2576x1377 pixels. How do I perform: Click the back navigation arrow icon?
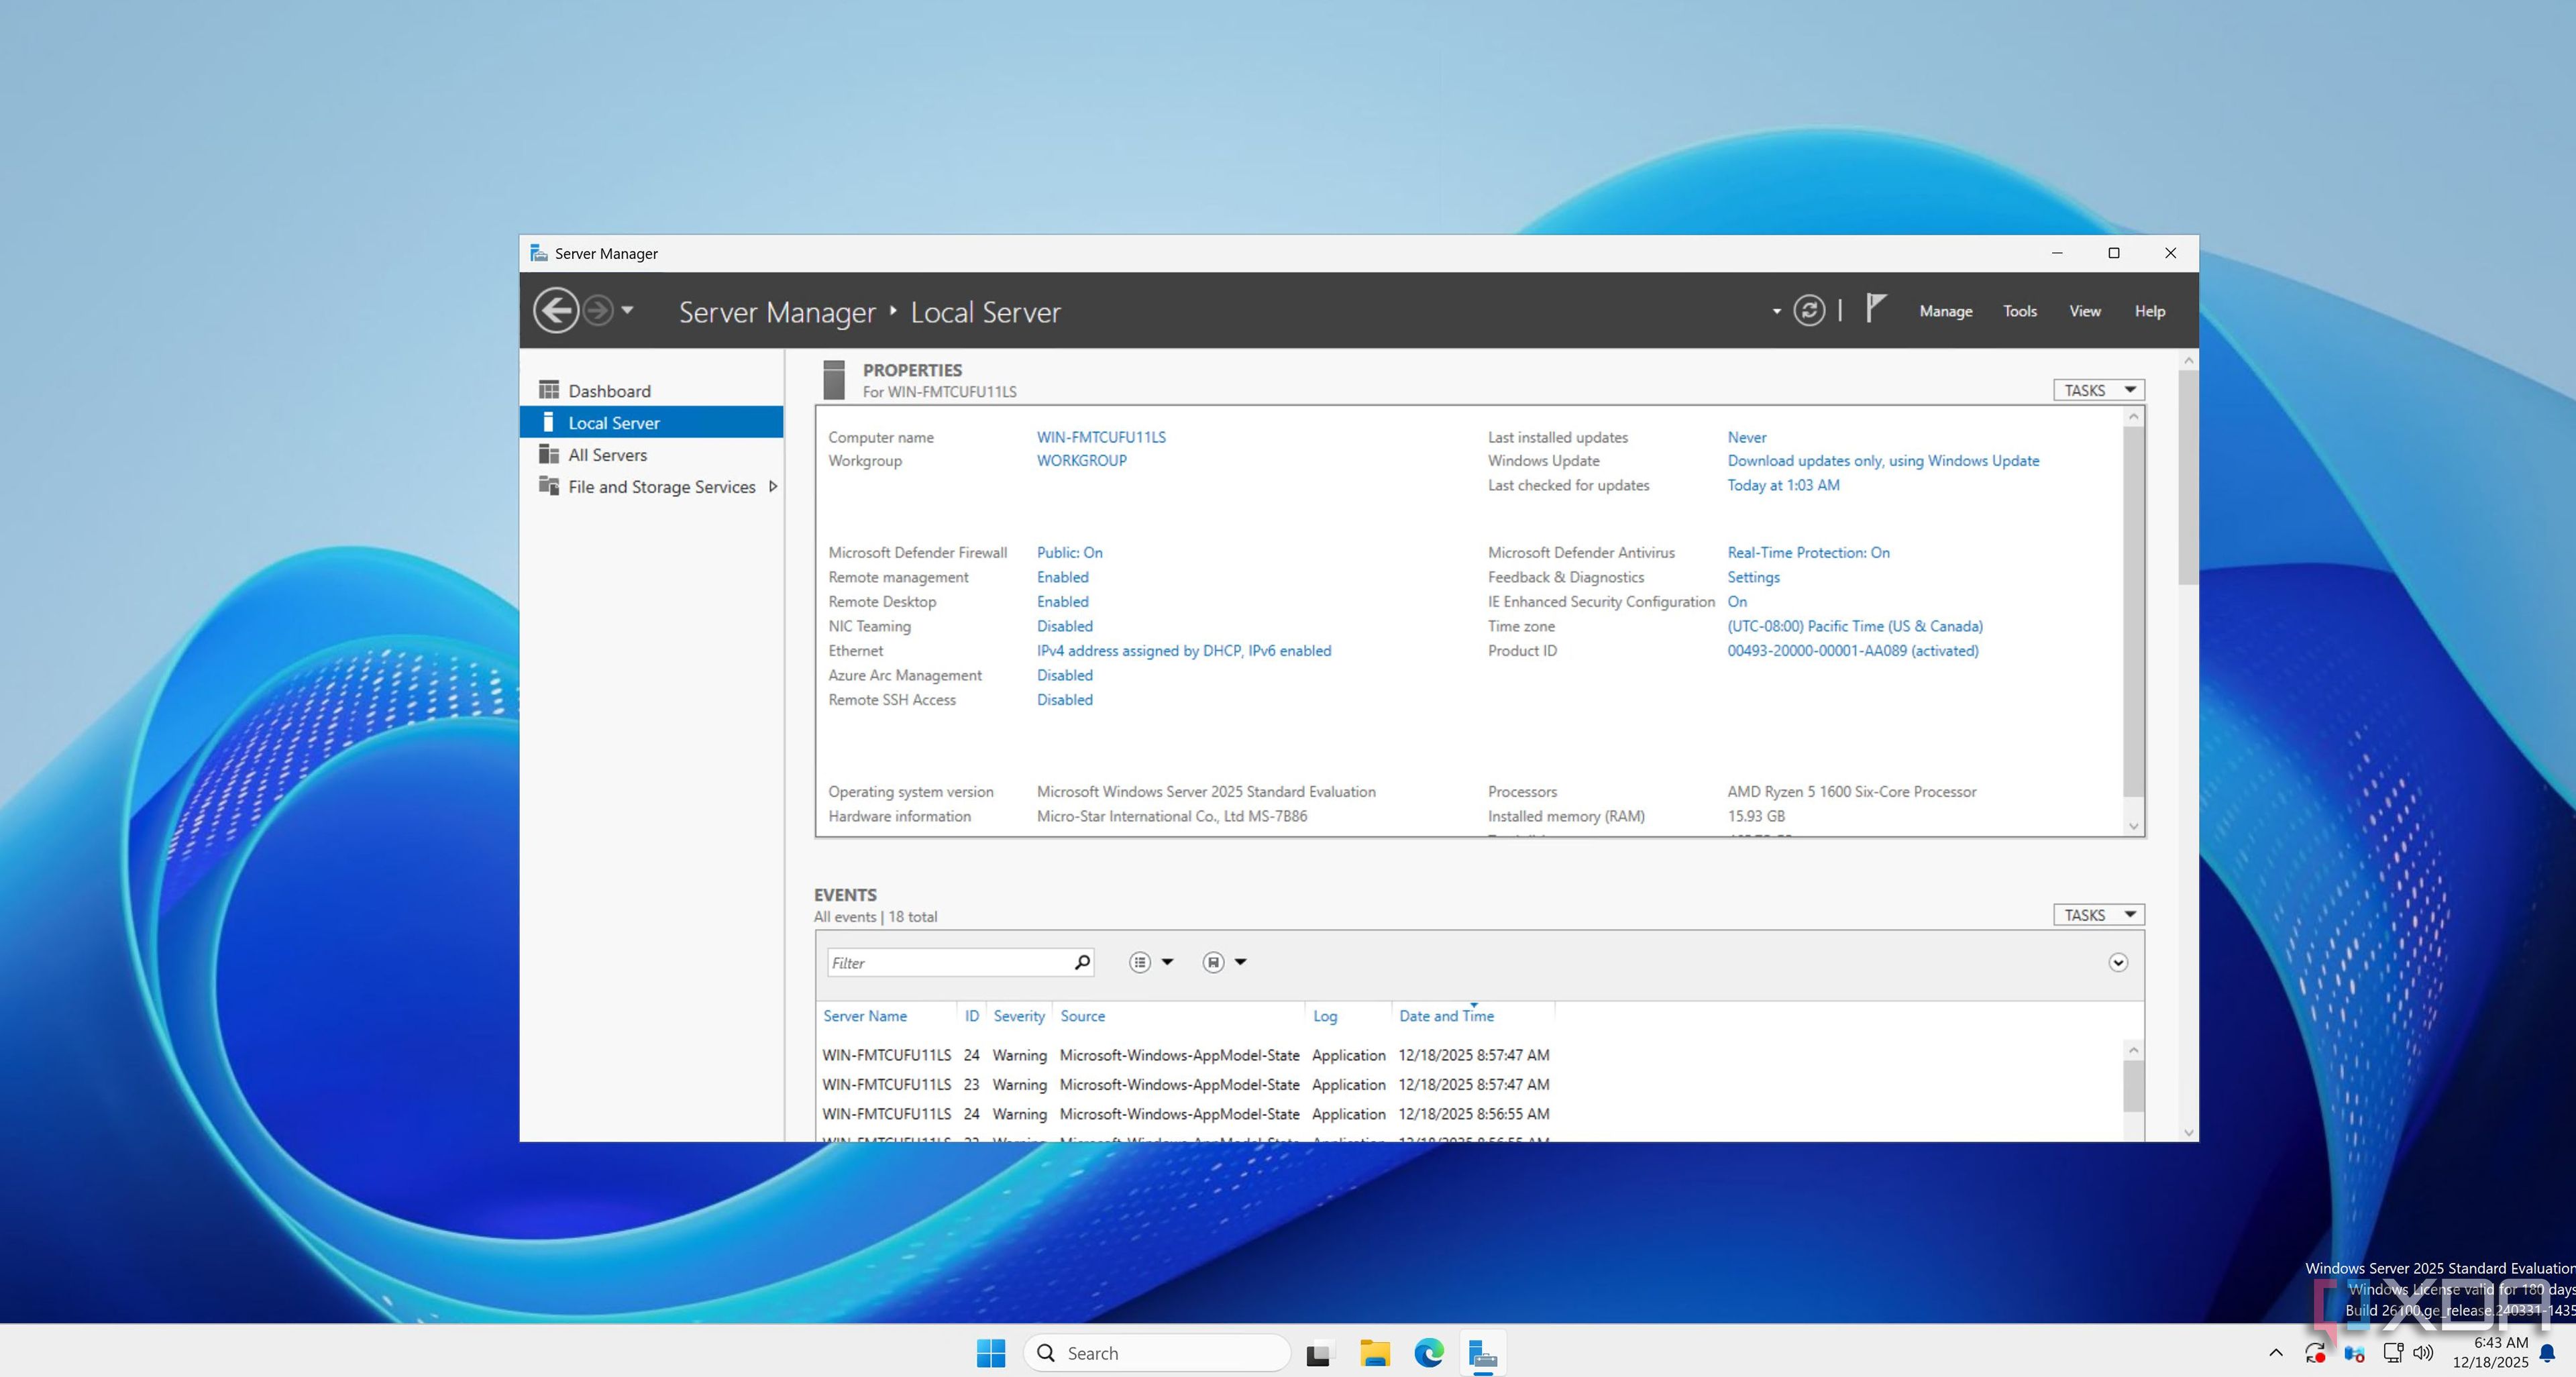[x=555, y=310]
